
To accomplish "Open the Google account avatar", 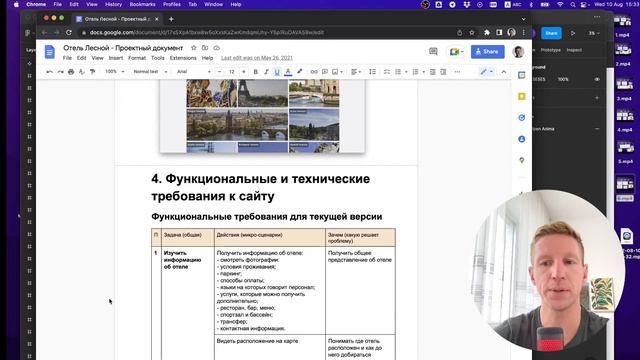I will coord(518,52).
